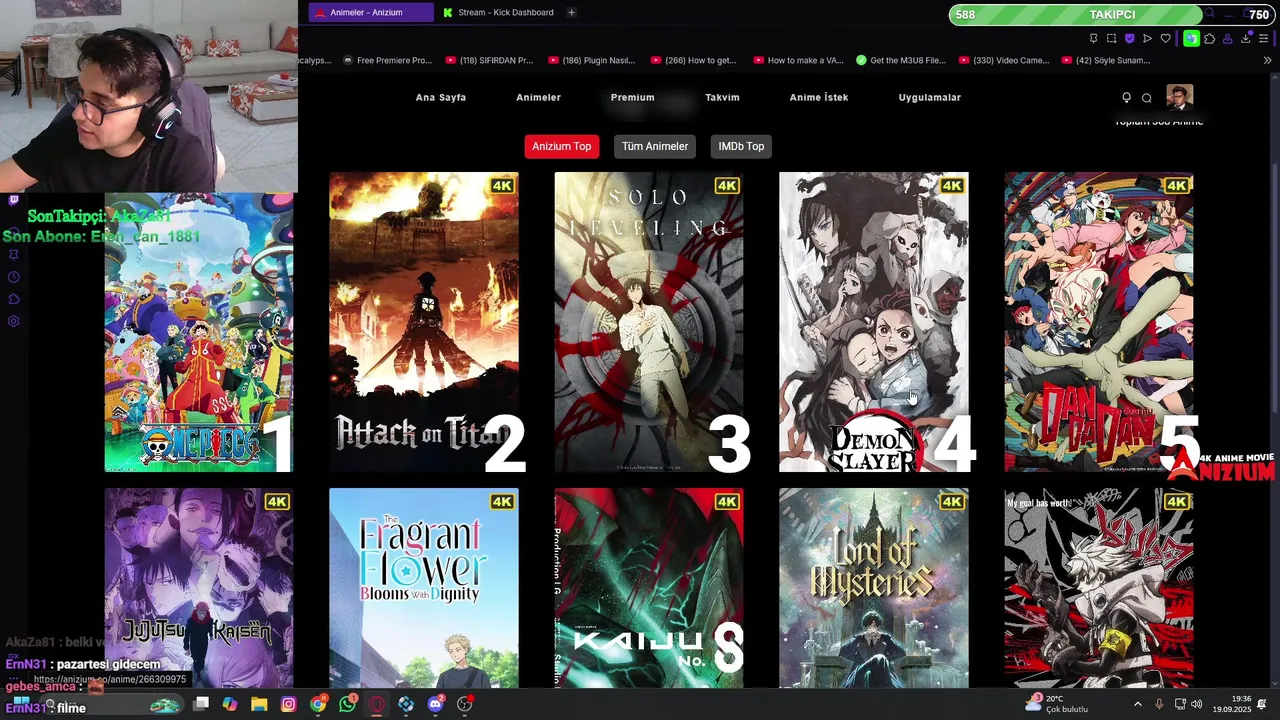This screenshot has height=720, width=1280.
Task: Open the green translate extension icon
Action: (x=1191, y=38)
